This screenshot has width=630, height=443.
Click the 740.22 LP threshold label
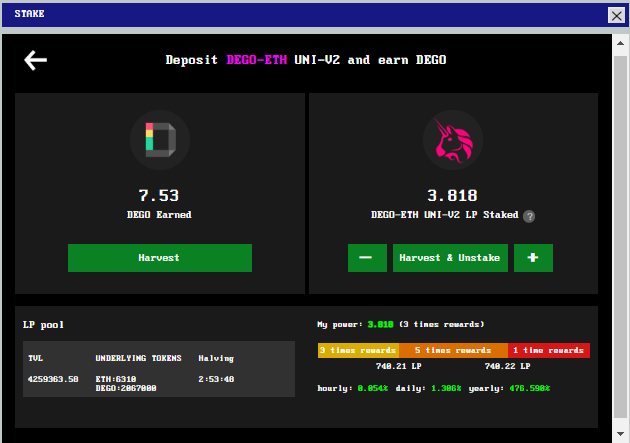coord(507,366)
